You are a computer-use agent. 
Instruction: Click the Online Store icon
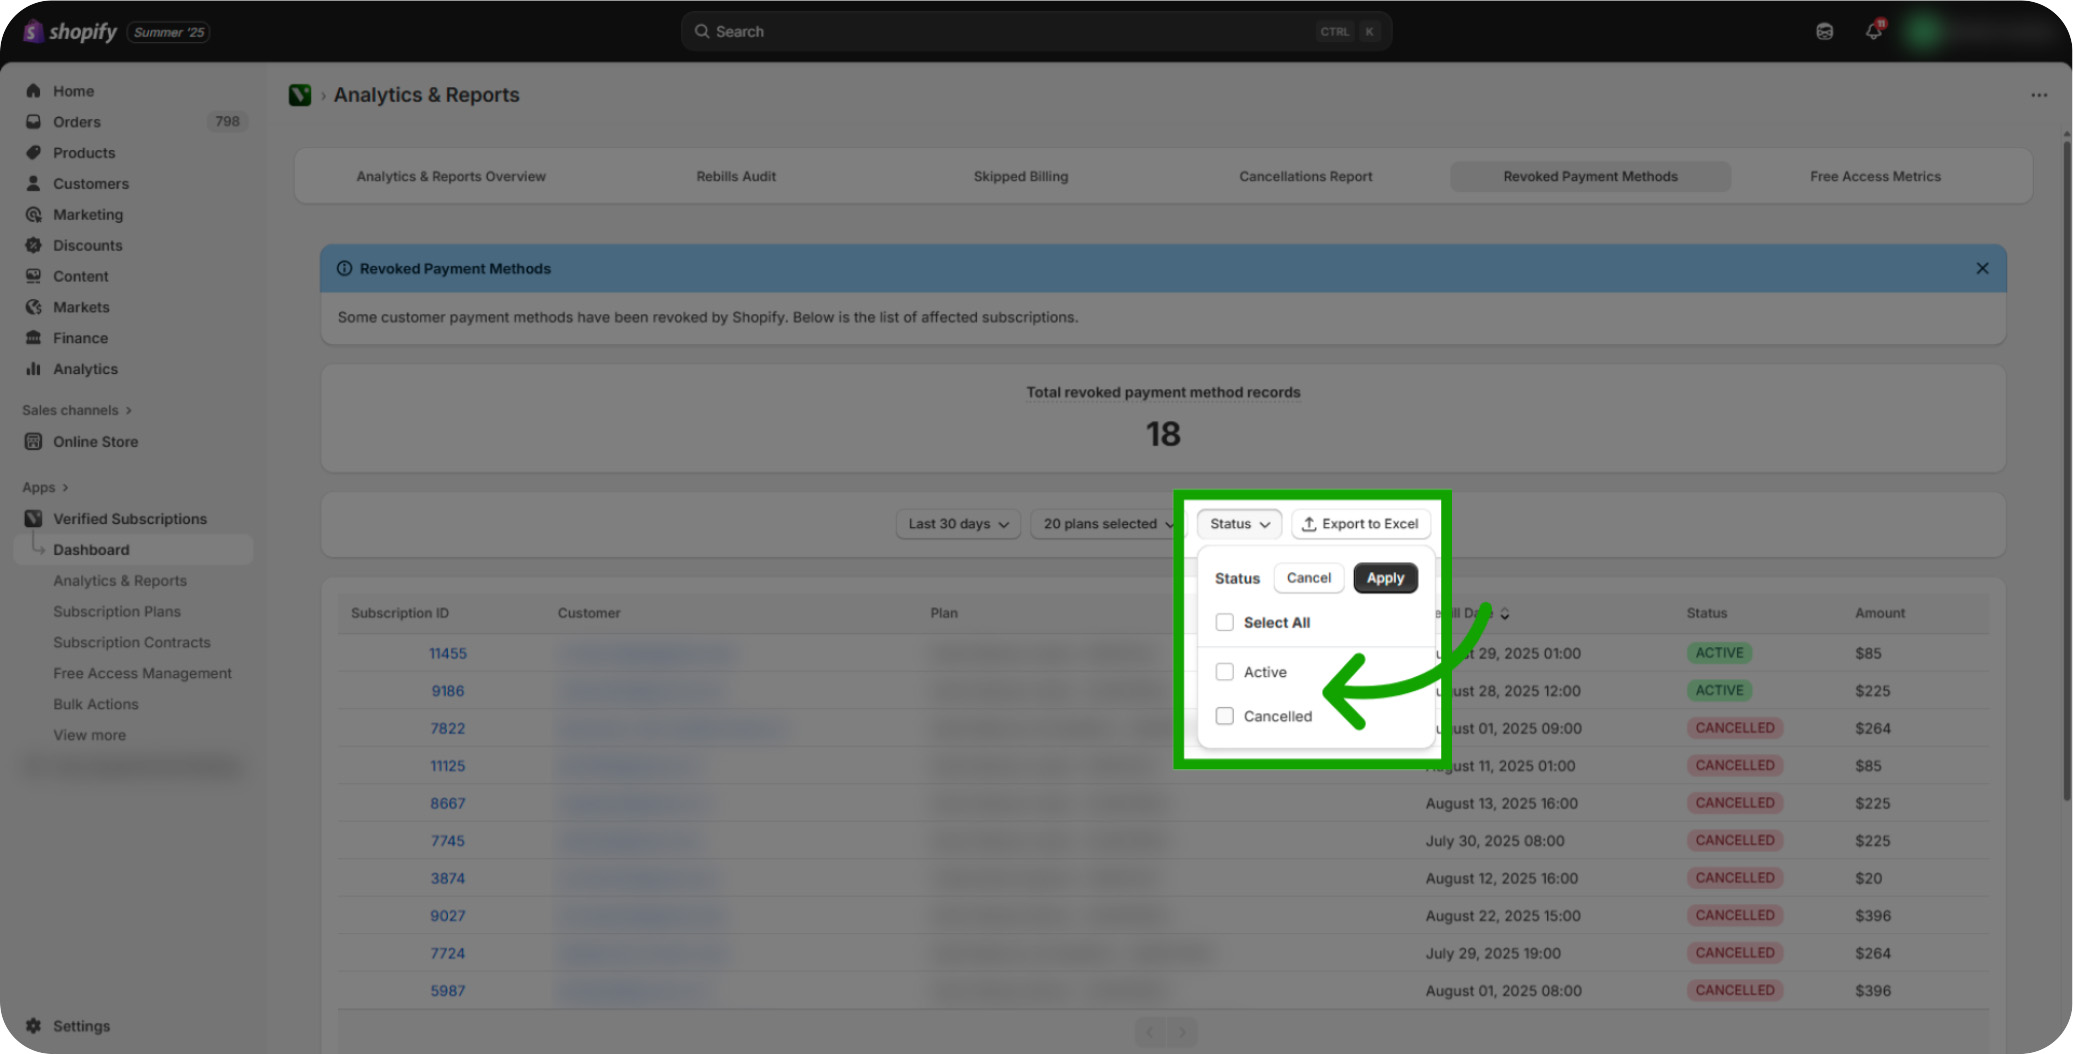(33, 442)
